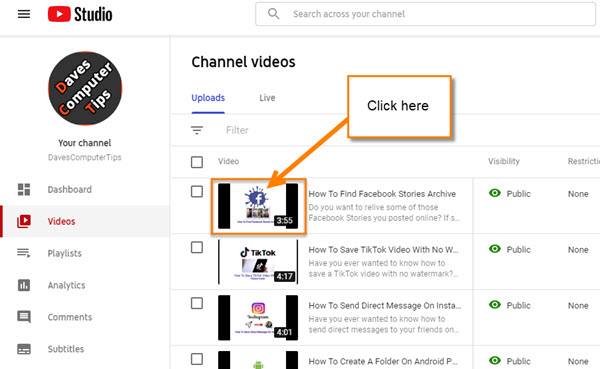Click the Filter text field
600x369 pixels.
(x=237, y=130)
